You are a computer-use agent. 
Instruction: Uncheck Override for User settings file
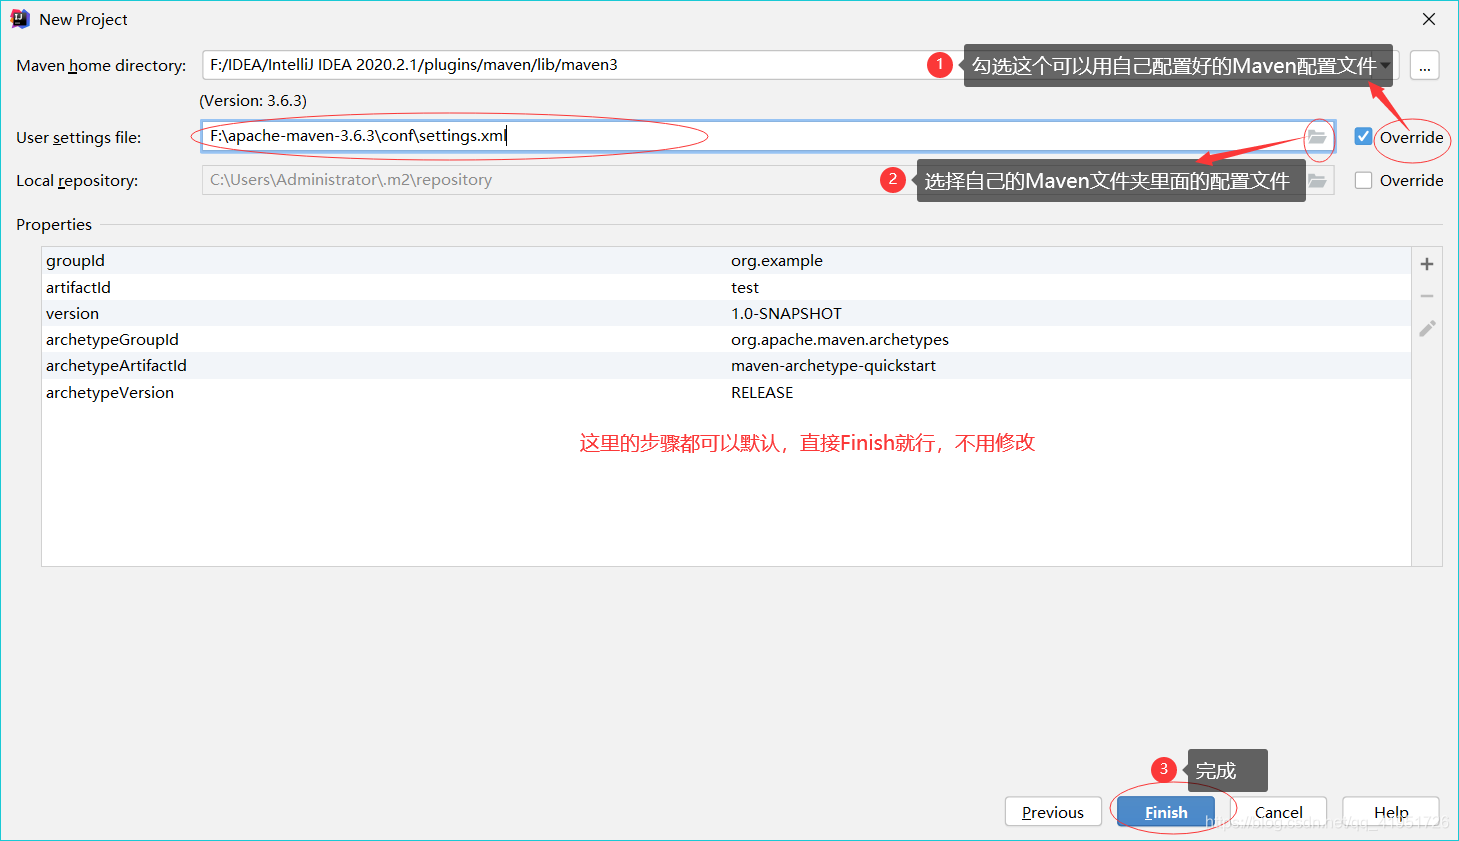1363,137
